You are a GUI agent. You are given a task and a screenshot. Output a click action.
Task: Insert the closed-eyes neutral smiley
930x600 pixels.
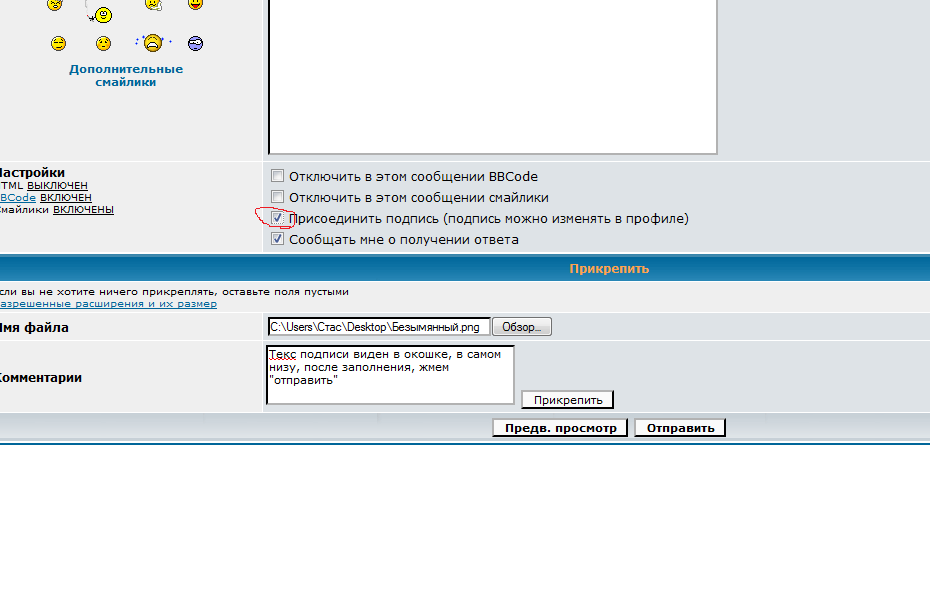pyautogui.click(x=59, y=43)
